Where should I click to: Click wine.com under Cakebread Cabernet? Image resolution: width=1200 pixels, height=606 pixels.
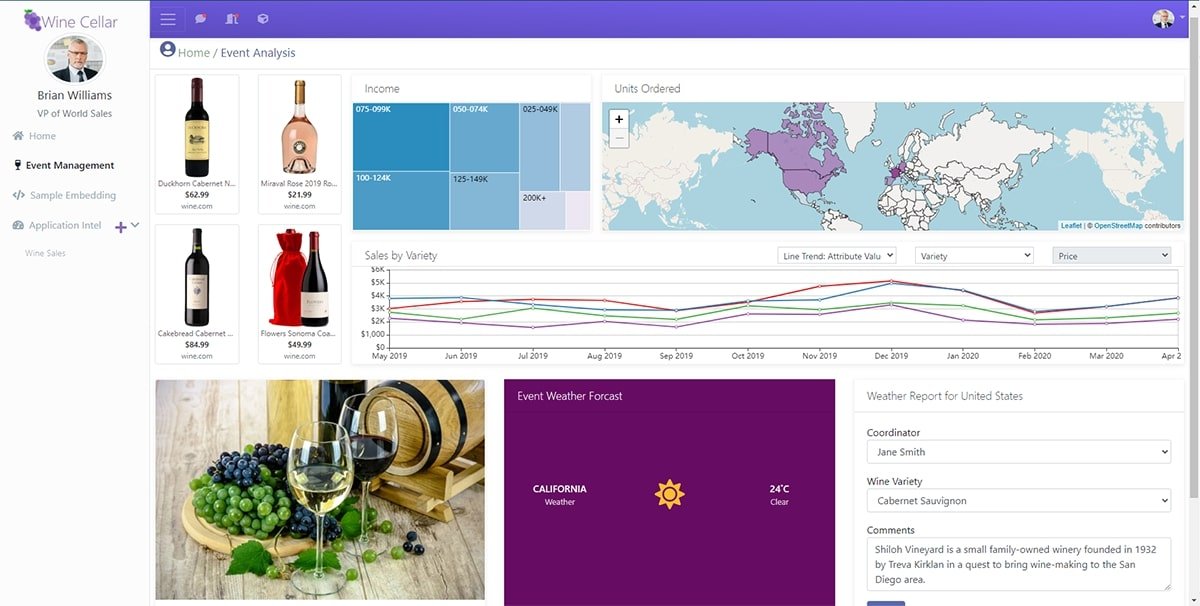(197, 356)
